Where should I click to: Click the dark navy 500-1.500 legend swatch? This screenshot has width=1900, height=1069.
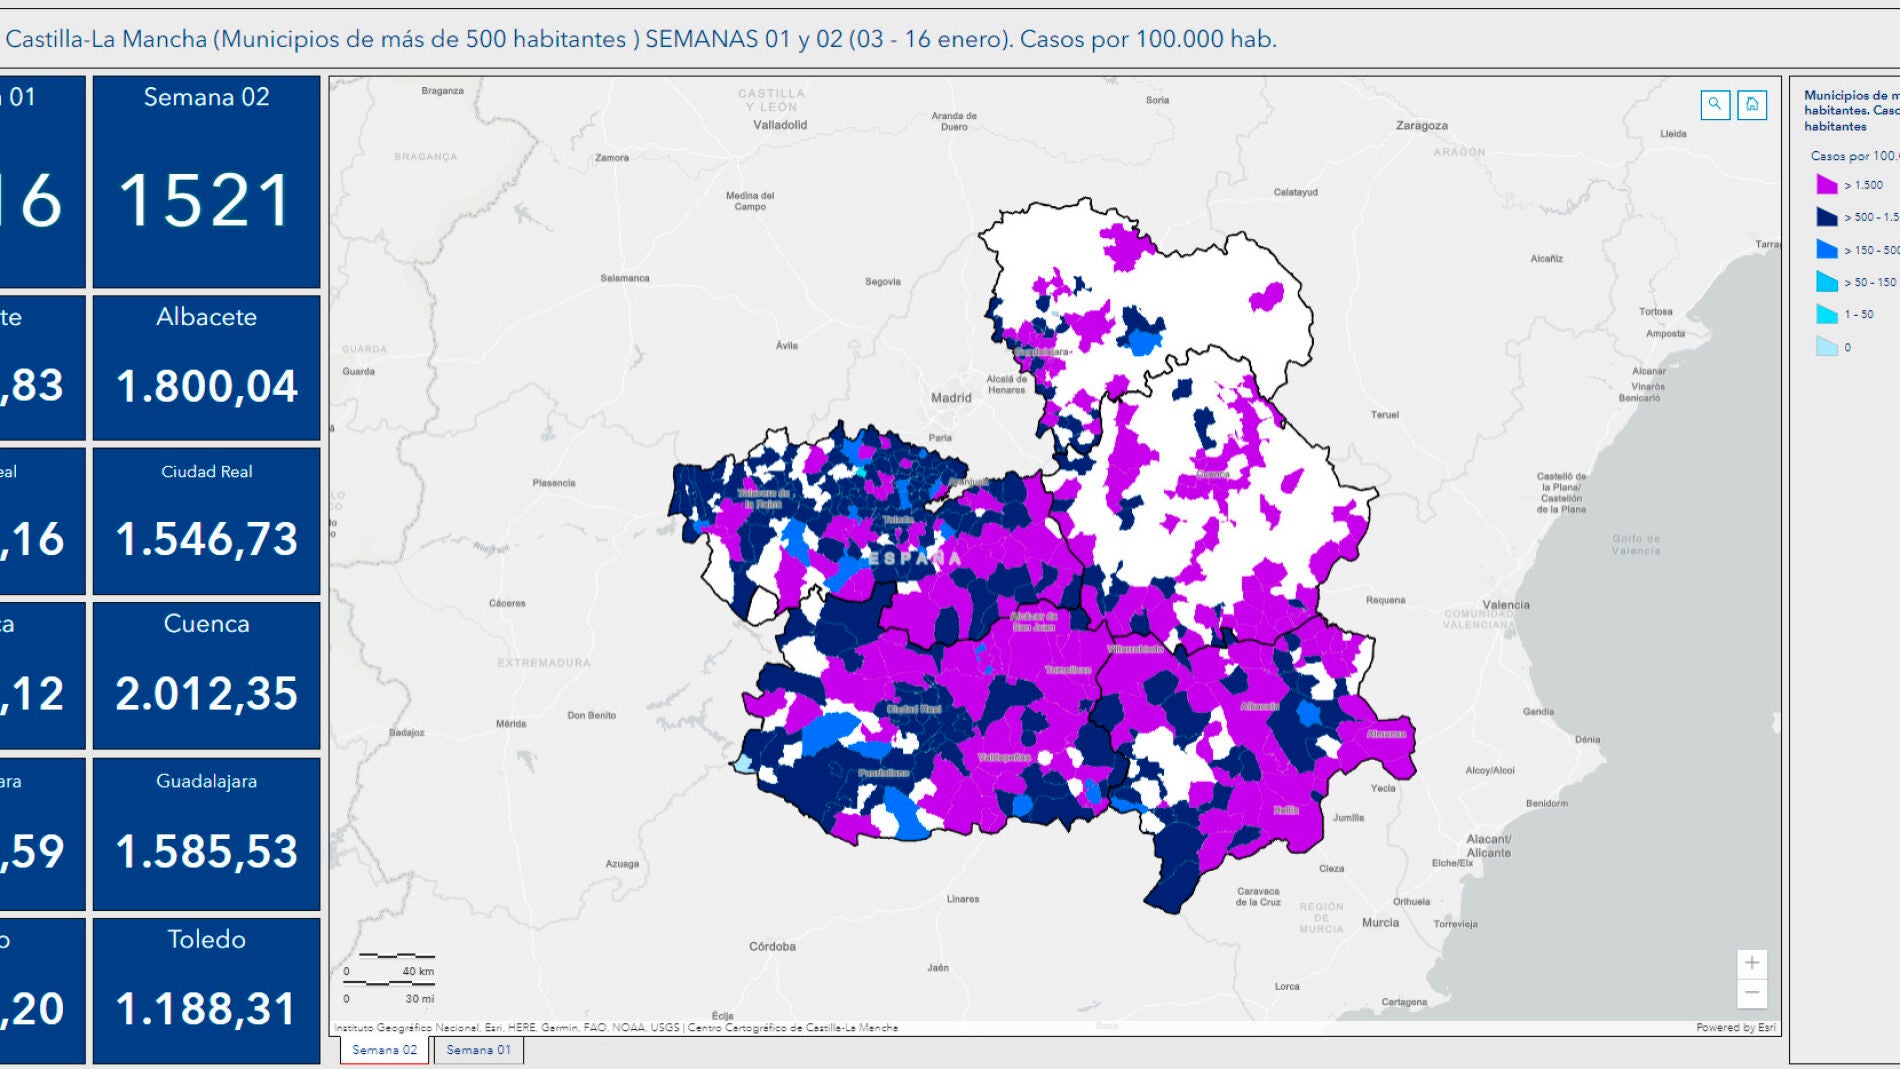[1827, 216]
